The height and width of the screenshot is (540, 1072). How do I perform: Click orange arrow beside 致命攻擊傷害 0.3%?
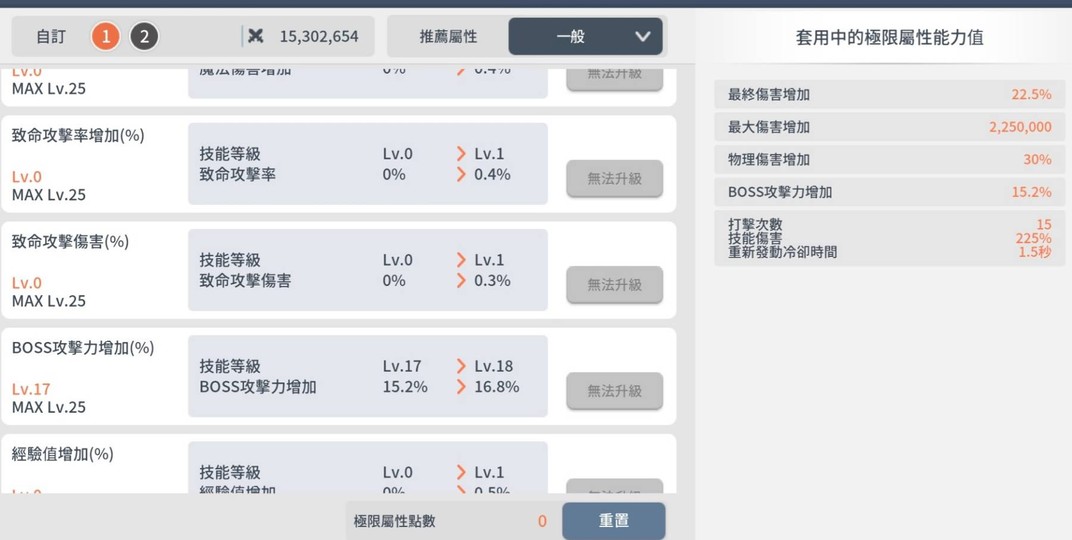pos(461,280)
